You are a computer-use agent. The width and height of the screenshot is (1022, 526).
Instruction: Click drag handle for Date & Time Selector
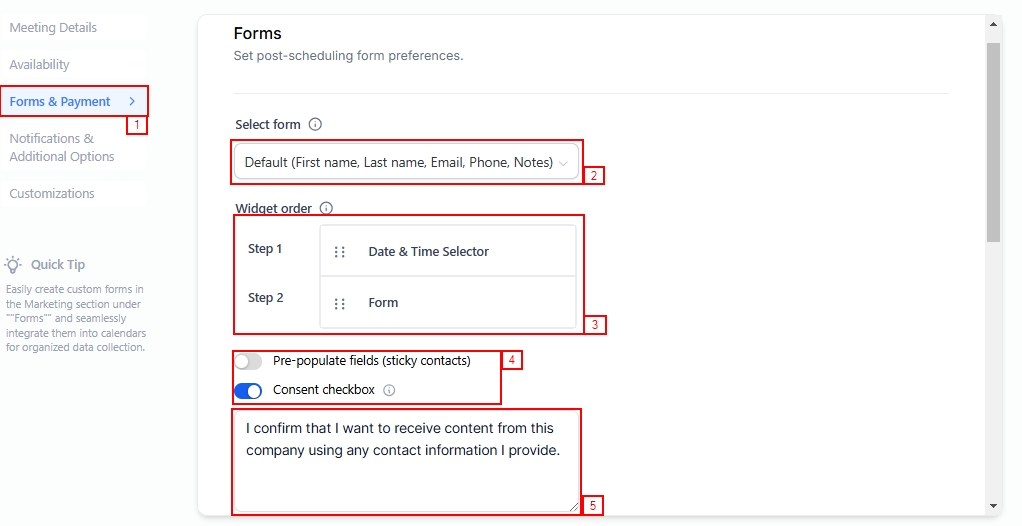click(x=340, y=252)
